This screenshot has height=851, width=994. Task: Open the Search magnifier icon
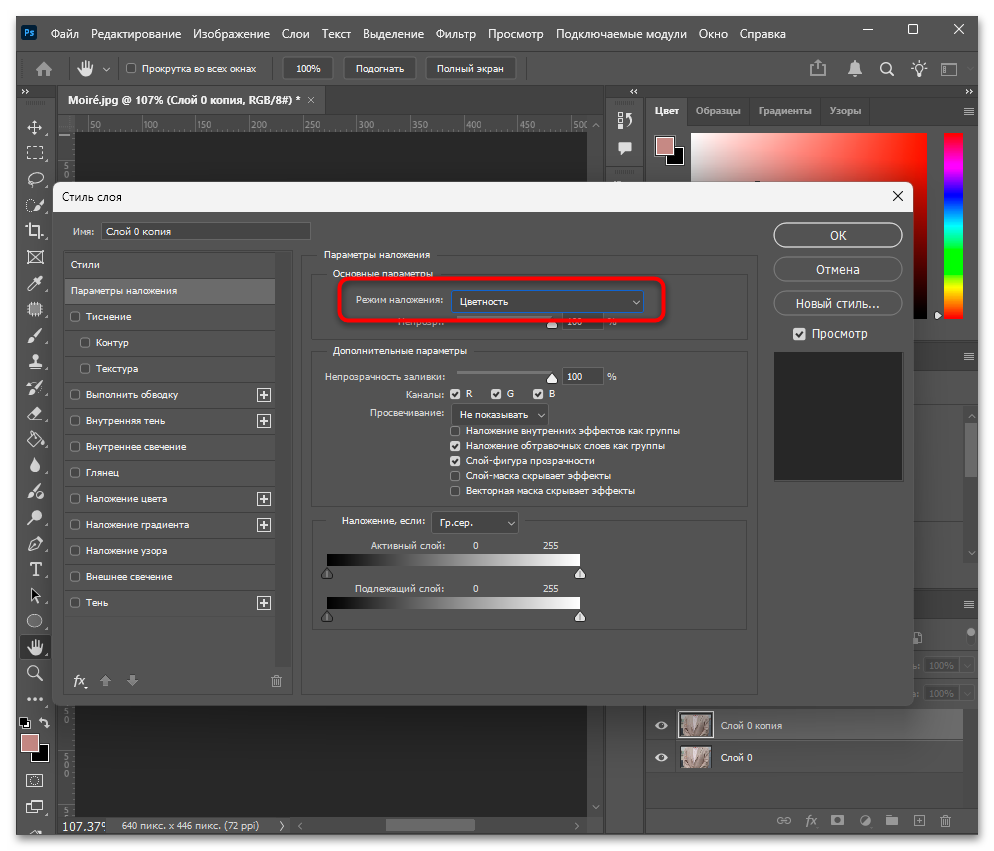click(x=887, y=68)
